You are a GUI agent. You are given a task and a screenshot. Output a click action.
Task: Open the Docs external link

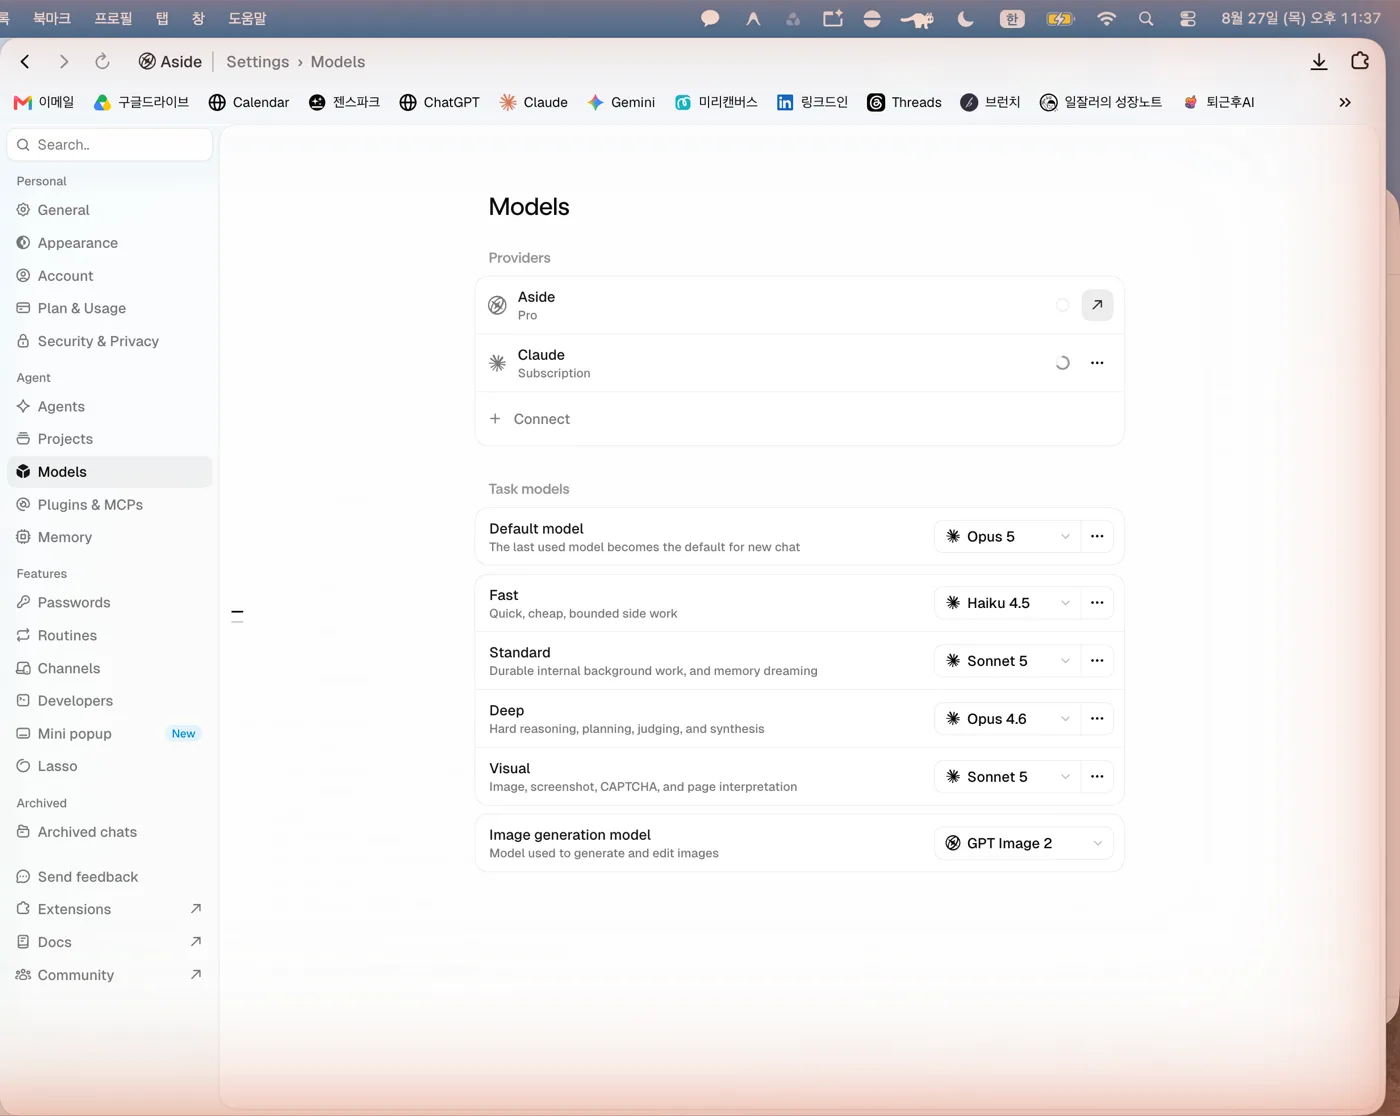110,942
